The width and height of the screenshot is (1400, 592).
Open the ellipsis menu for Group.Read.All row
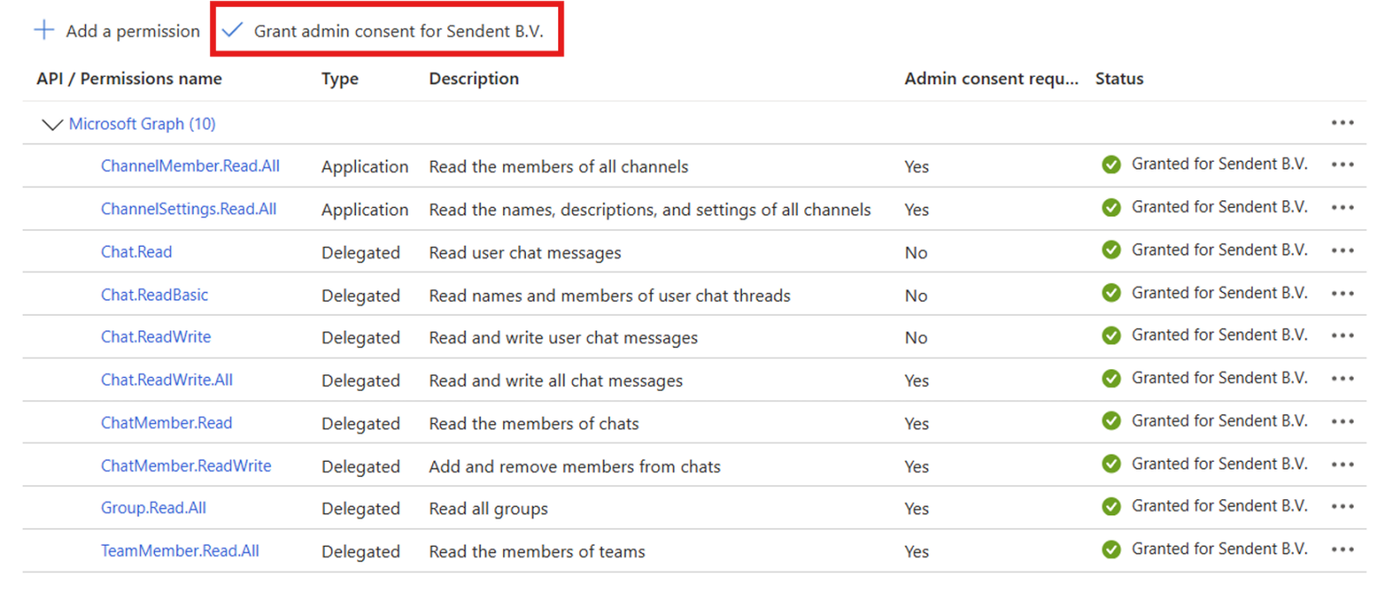pos(1342,507)
